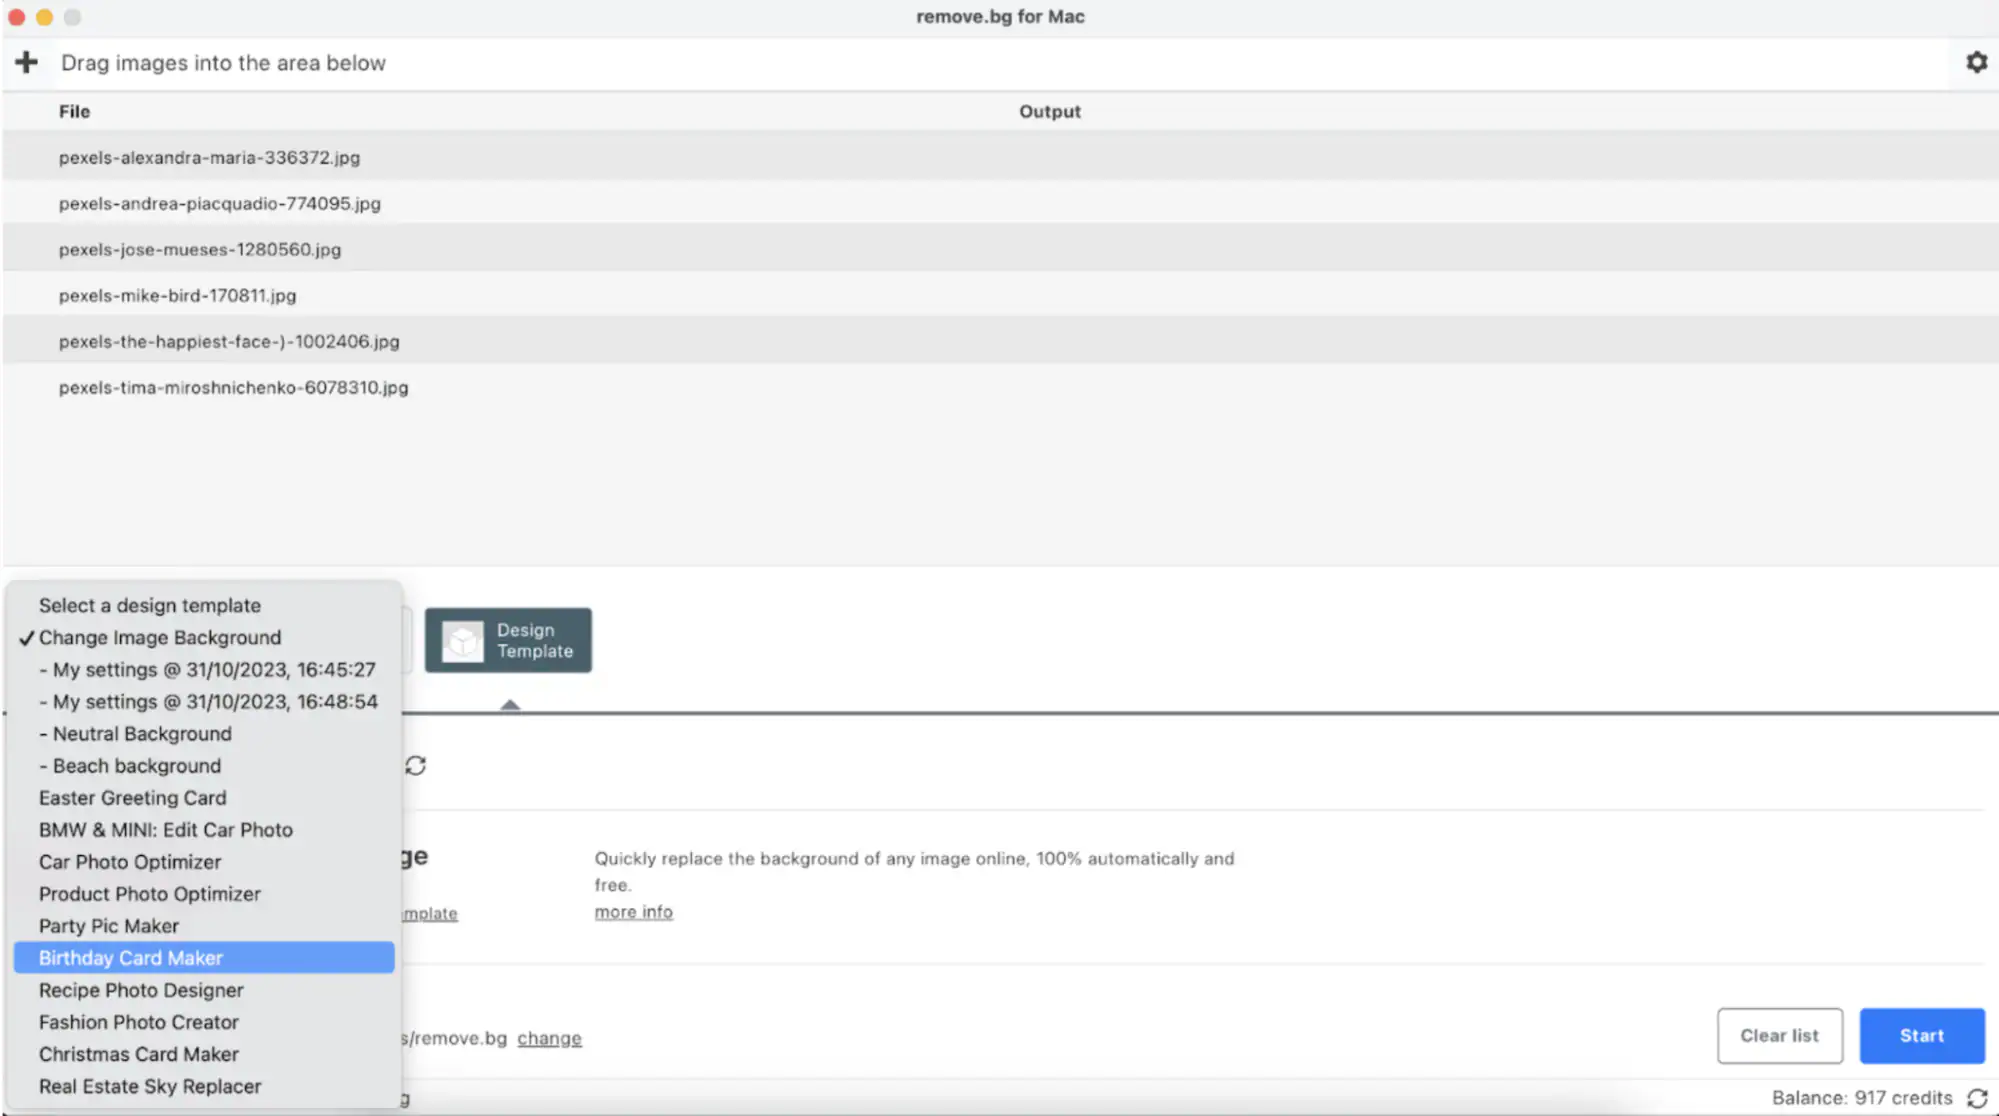Click the refresh/sync icon bottom right
The width and height of the screenshot is (1999, 1116).
click(x=1977, y=1098)
